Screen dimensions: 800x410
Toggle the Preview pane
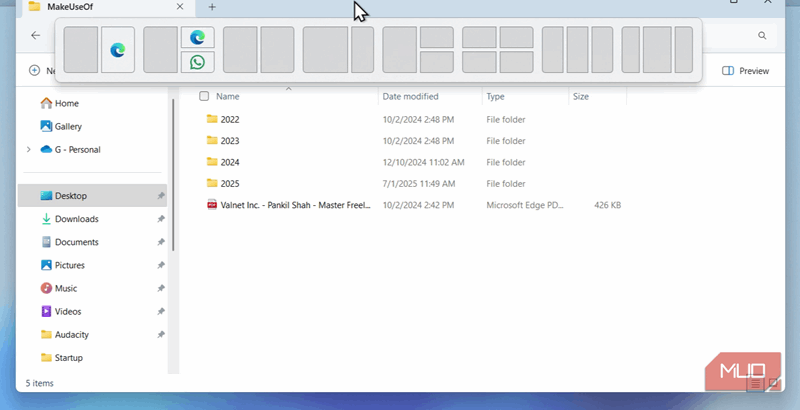[x=745, y=71]
